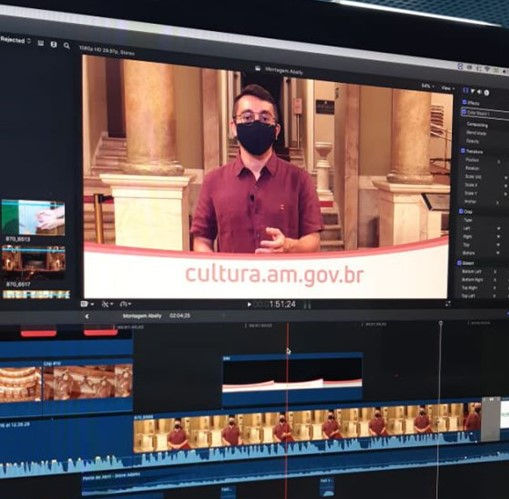Click the '1080p HD 29.97p, Stereo' format label

[107, 50]
